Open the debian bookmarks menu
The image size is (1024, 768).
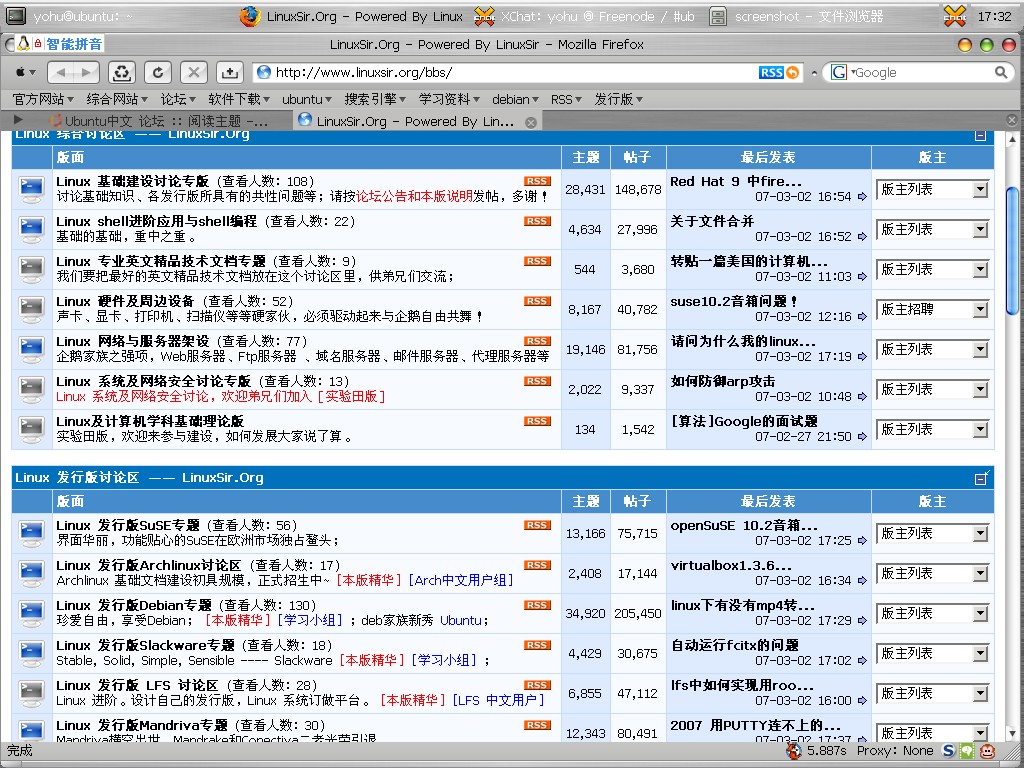pos(515,99)
